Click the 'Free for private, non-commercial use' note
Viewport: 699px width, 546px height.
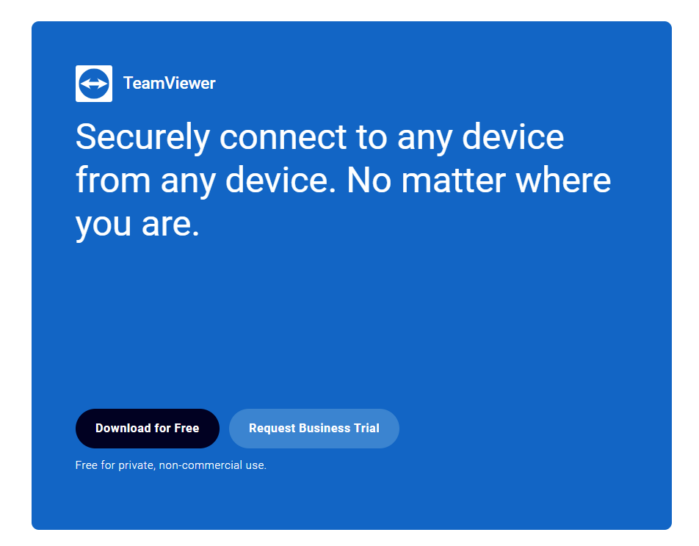tap(171, 465)
